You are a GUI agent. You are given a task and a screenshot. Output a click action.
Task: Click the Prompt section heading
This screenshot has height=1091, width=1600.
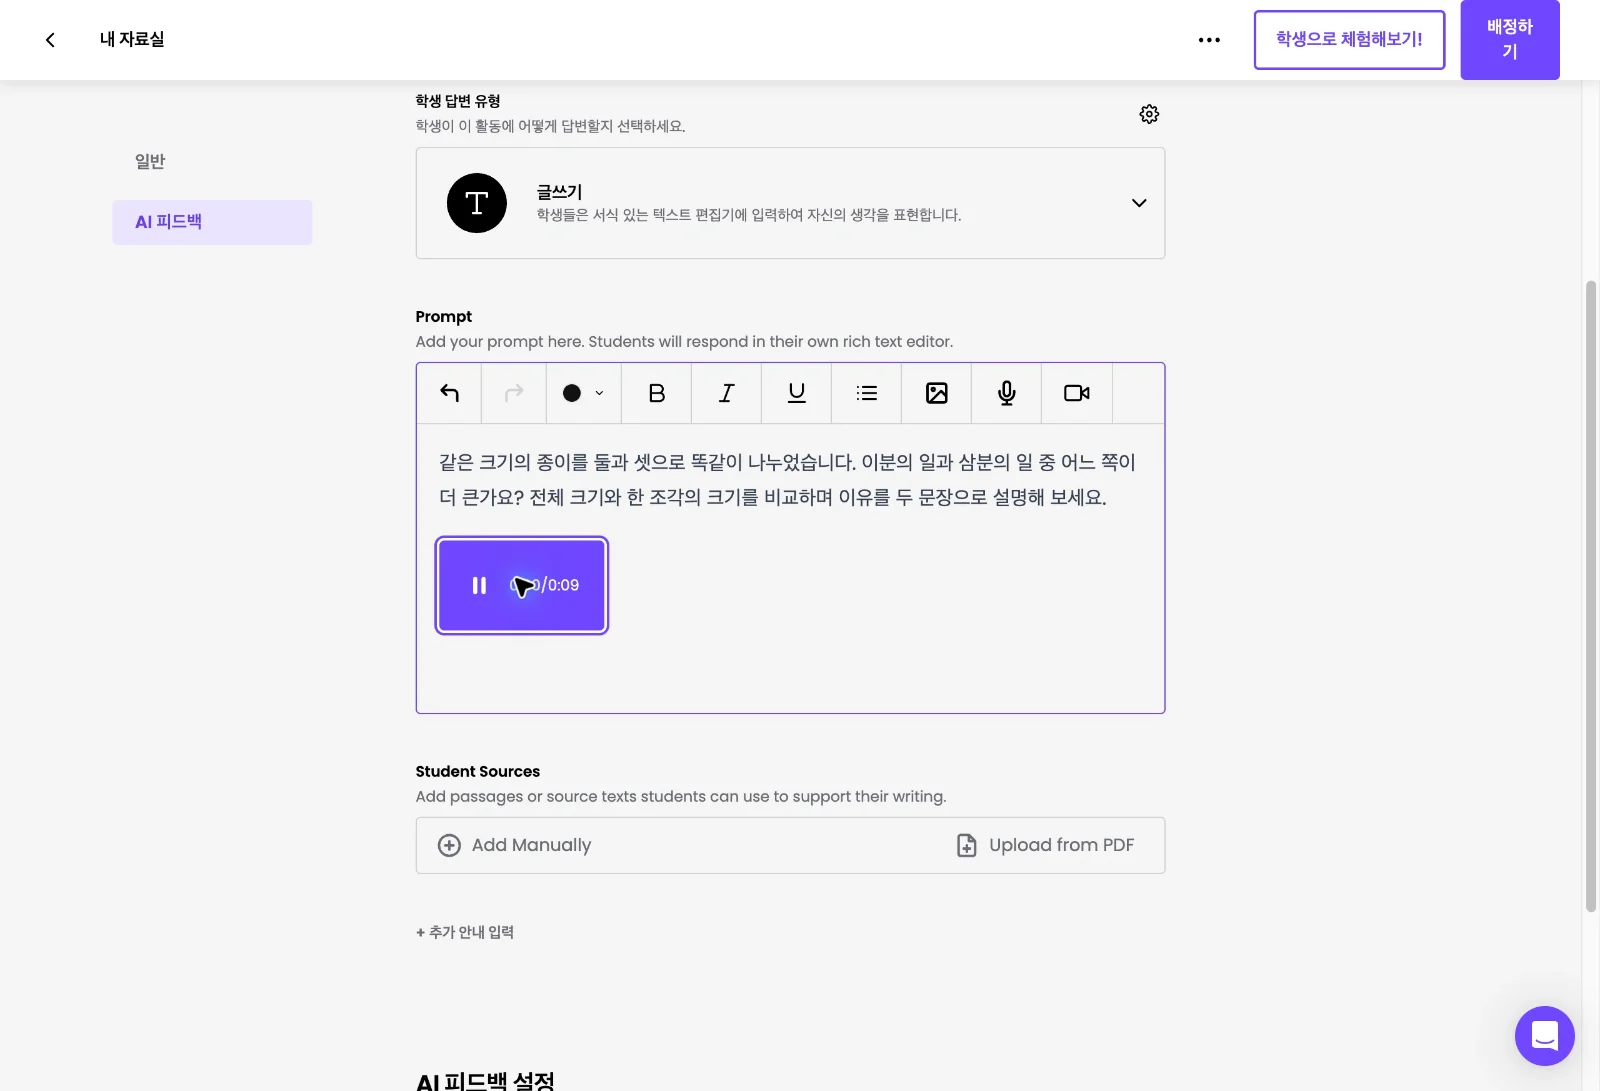pos(444,317)
